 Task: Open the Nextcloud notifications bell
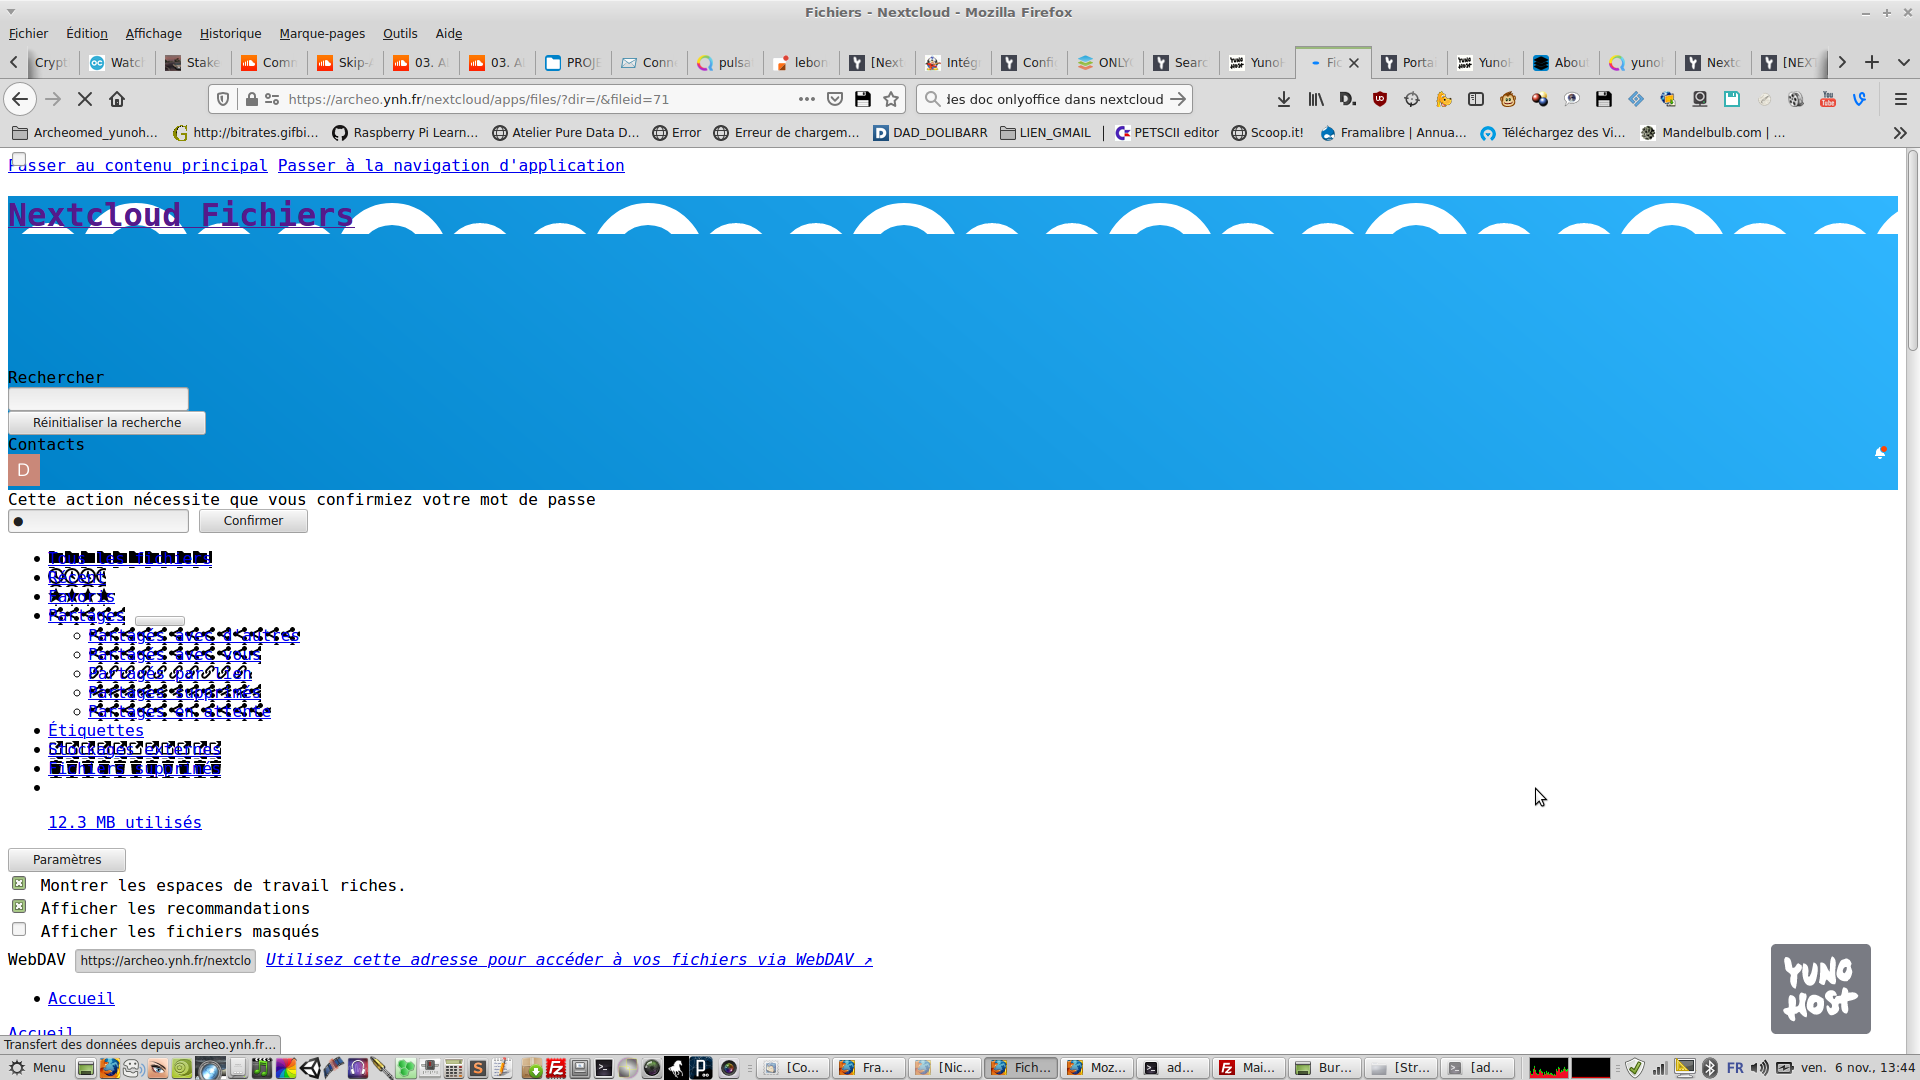[x=1880, y=453]
